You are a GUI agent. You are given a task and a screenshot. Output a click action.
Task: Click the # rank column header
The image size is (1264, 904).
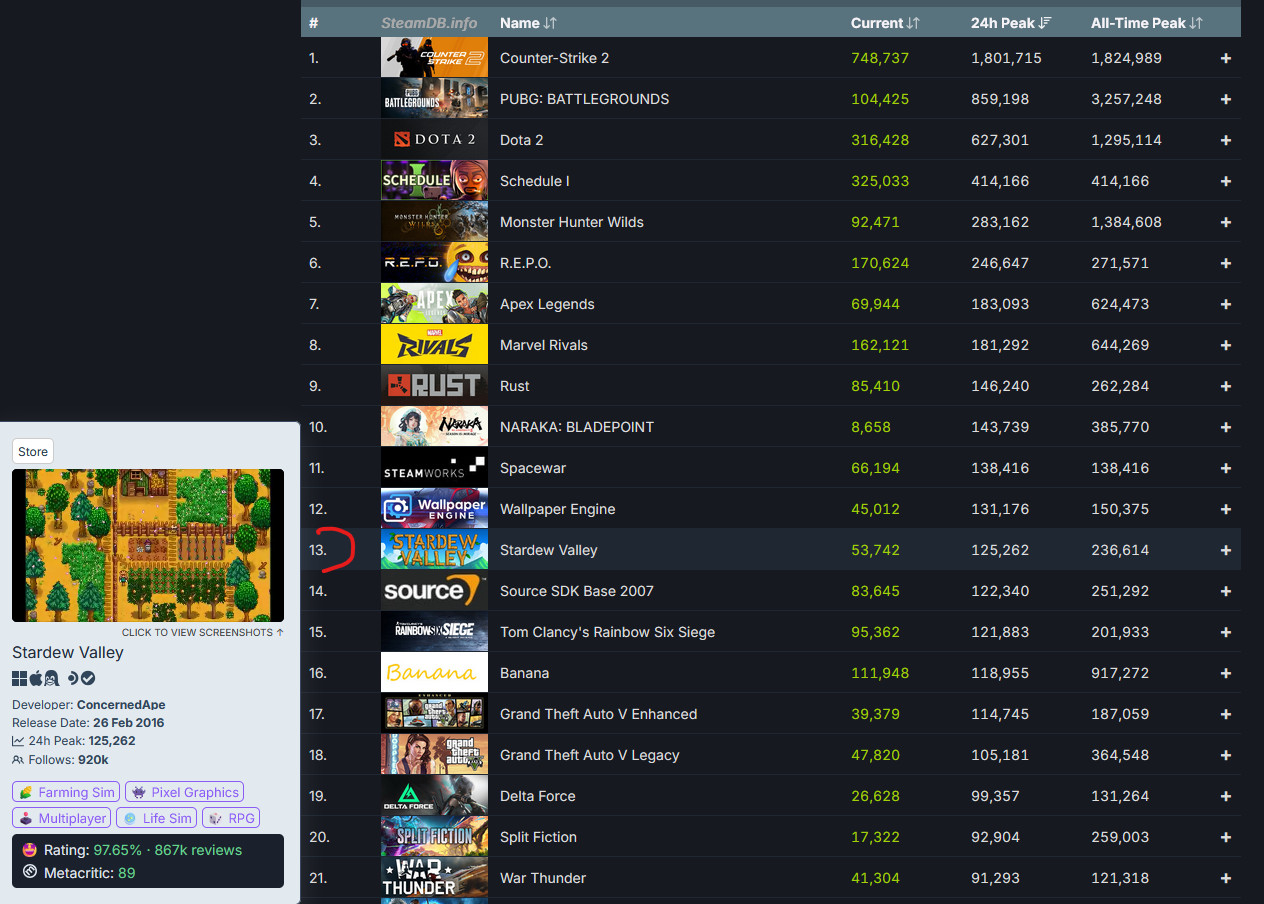(x=314, y=22)
